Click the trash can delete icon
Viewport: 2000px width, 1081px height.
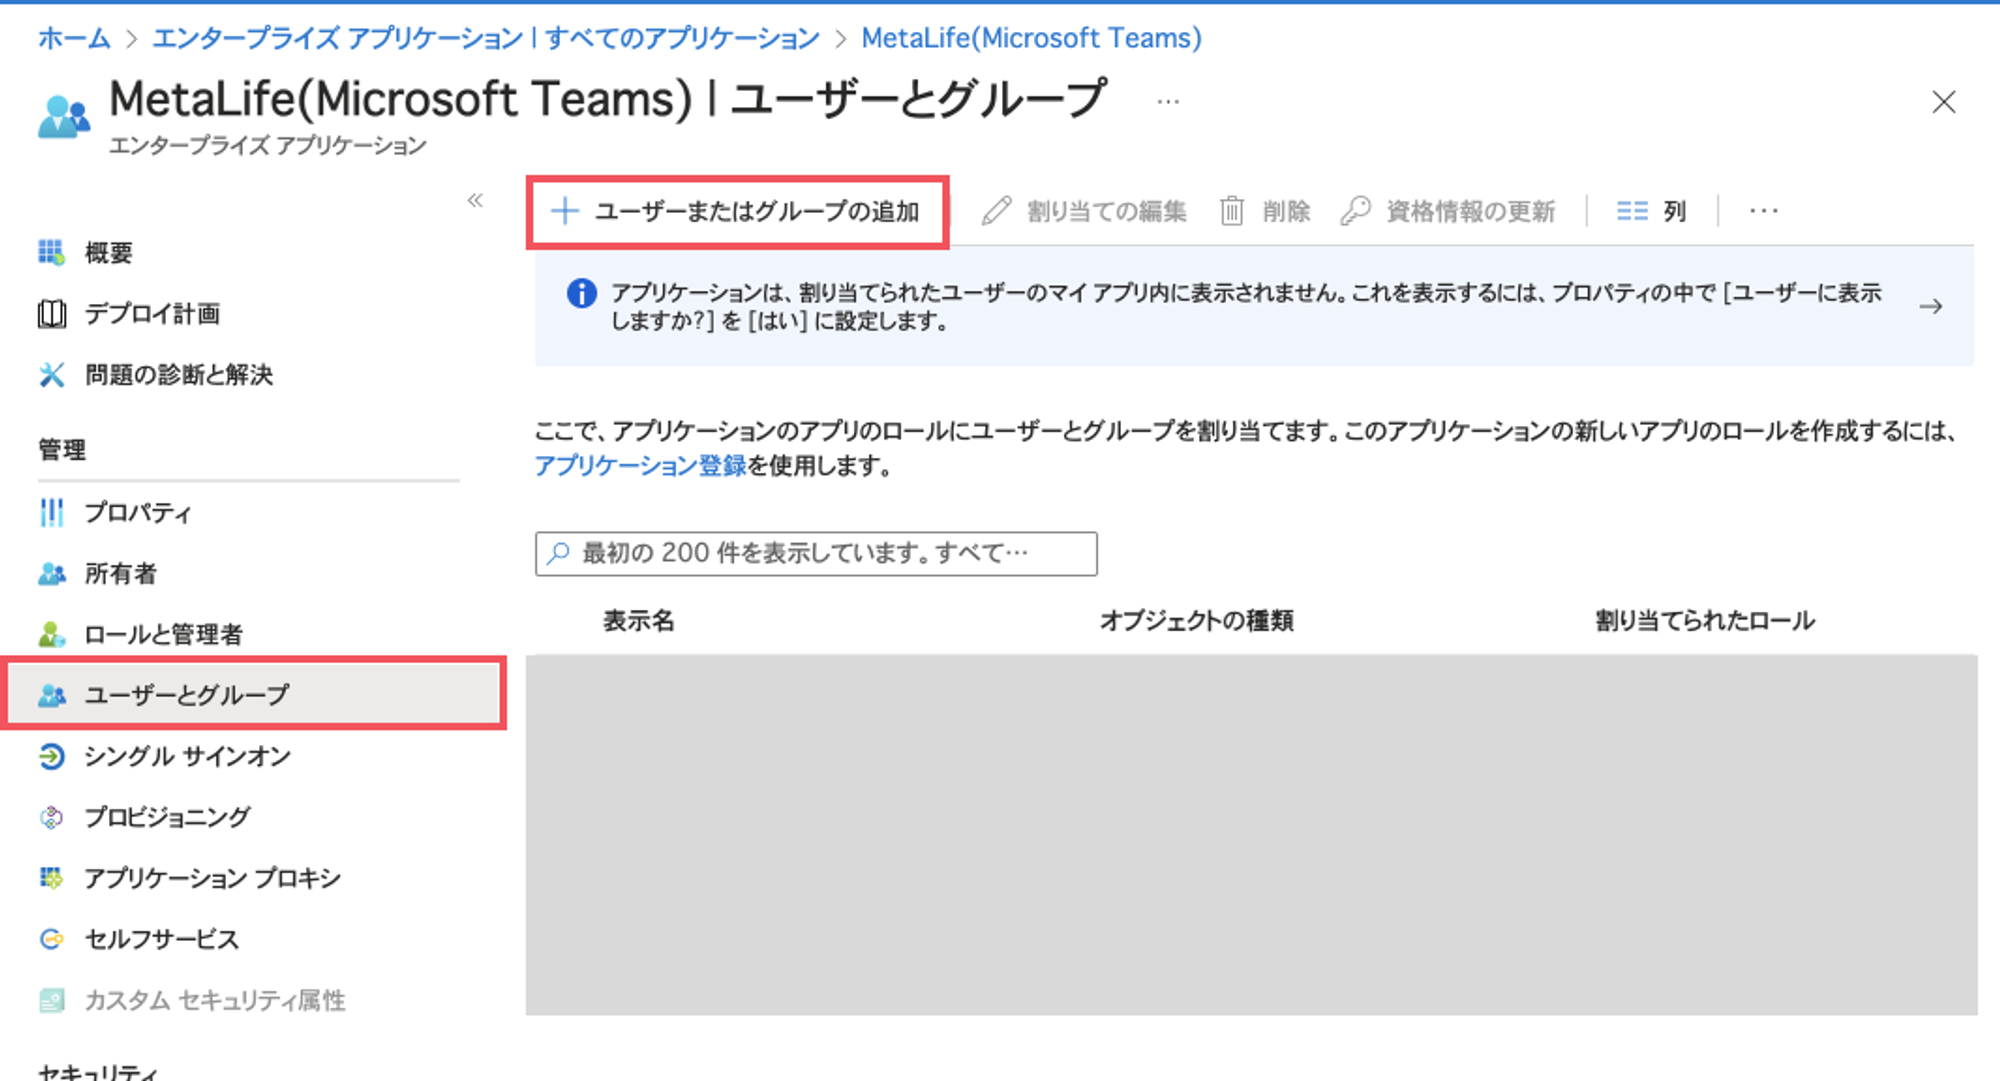pyautogui.click(x=1232, y=211)
